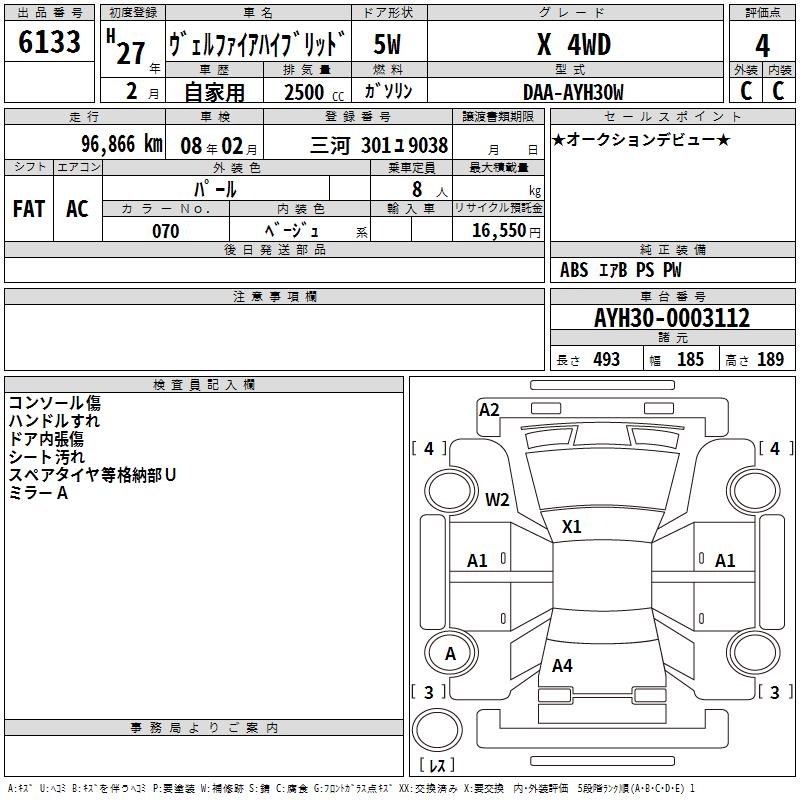Select the equipment line ABS エアB PS PW

point(620,270)
